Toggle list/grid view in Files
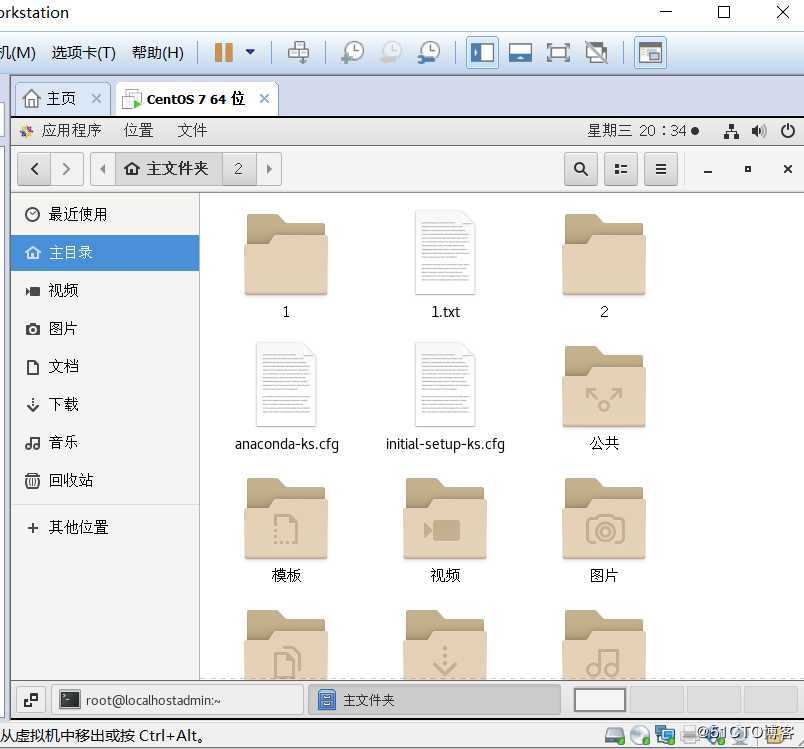 (621, 169)
